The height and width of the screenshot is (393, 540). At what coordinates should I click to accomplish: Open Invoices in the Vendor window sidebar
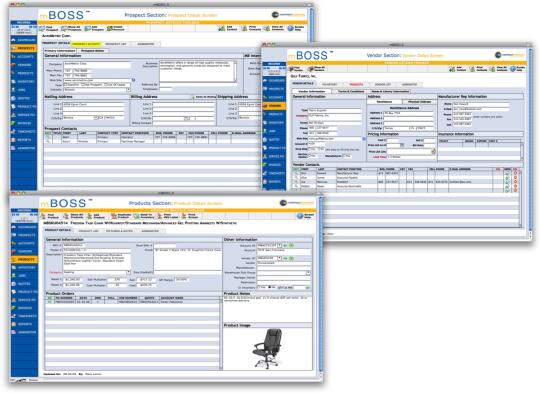tap(274, 165)
